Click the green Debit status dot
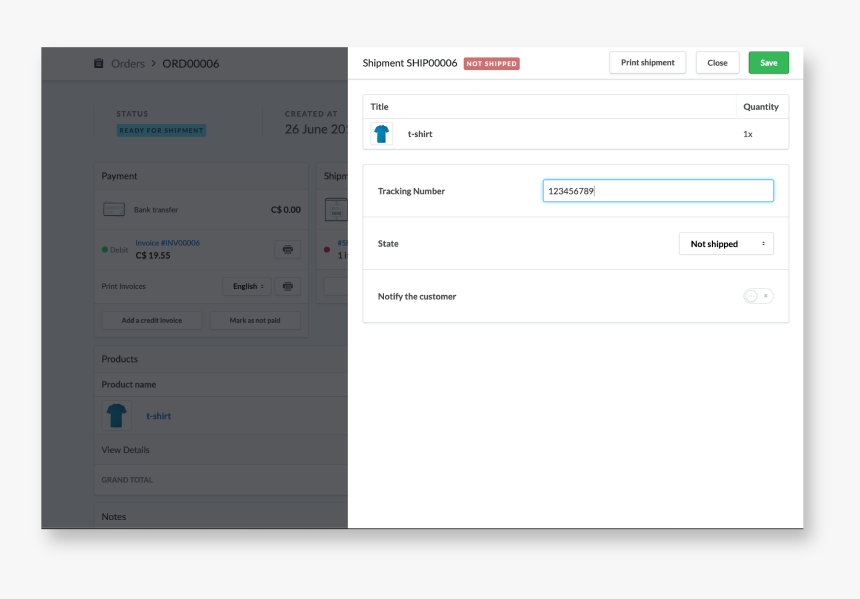Viewport: 860px width, 599px height. (105, 249)
